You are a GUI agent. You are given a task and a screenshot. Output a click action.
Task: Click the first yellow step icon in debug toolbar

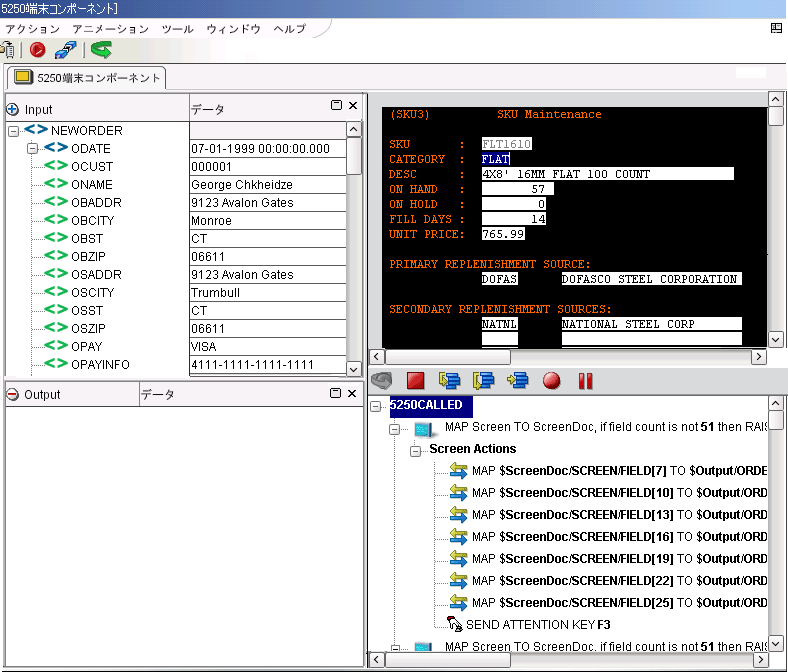point(449,381)
